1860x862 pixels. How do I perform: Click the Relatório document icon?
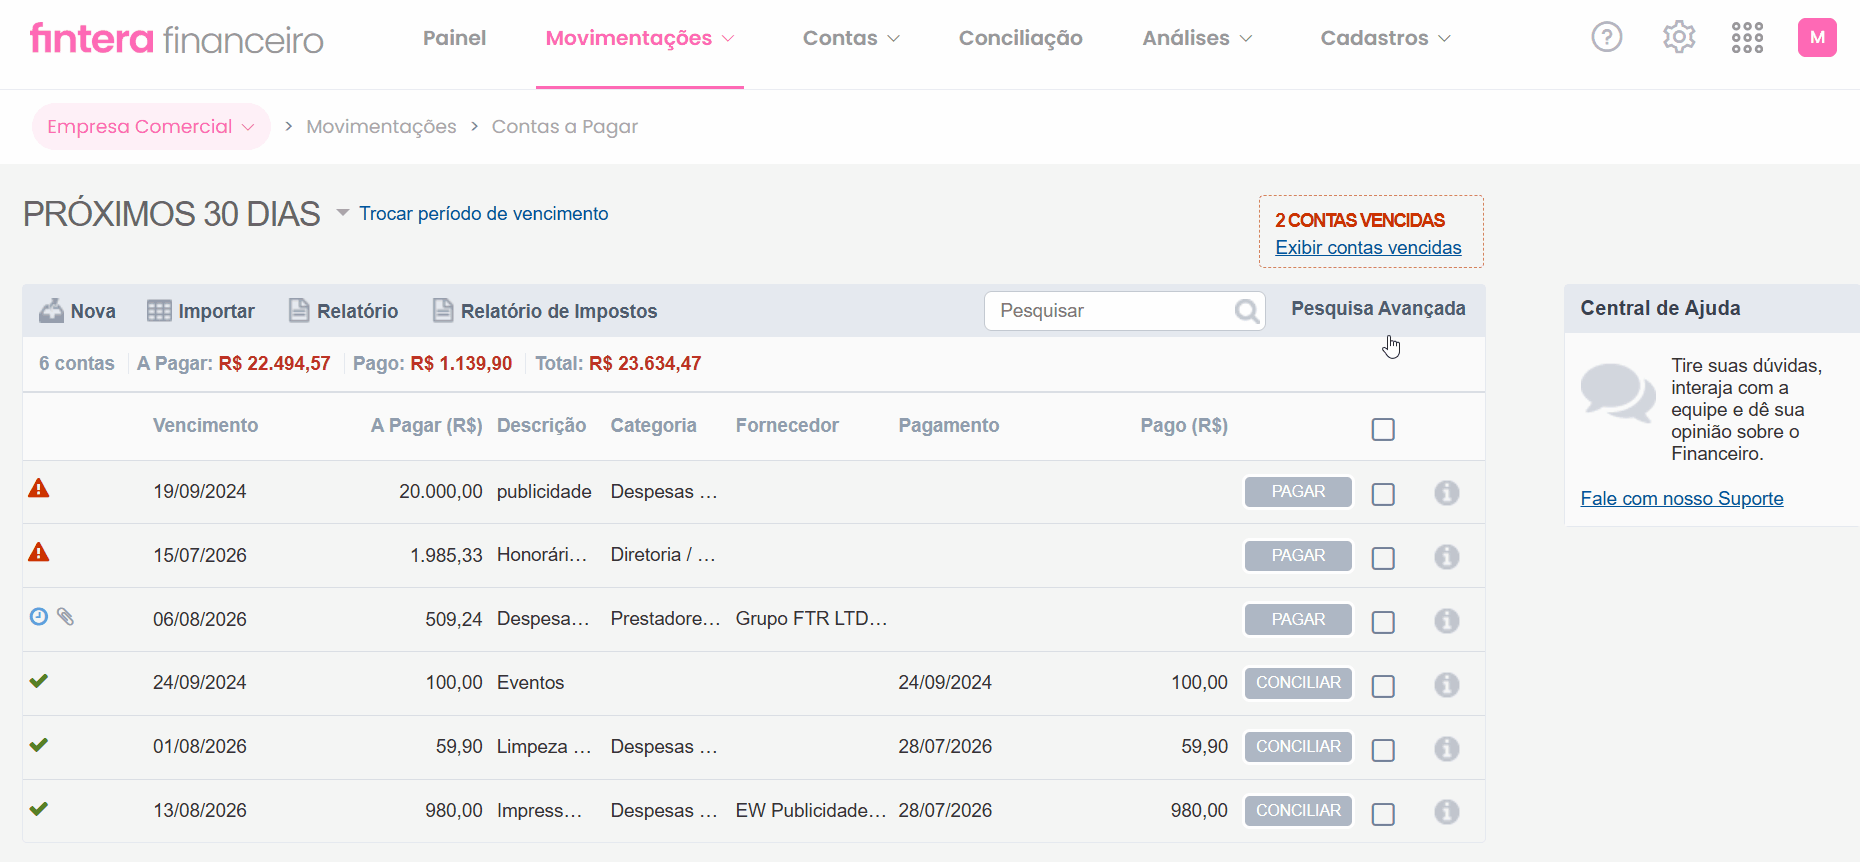299,311
